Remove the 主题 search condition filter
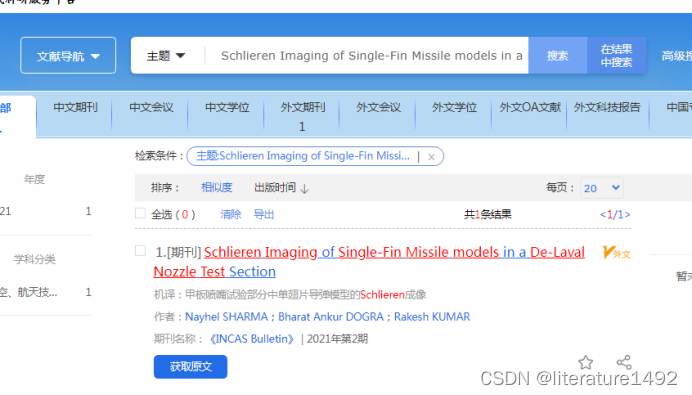692x395 pixels. tap(431, 157)
